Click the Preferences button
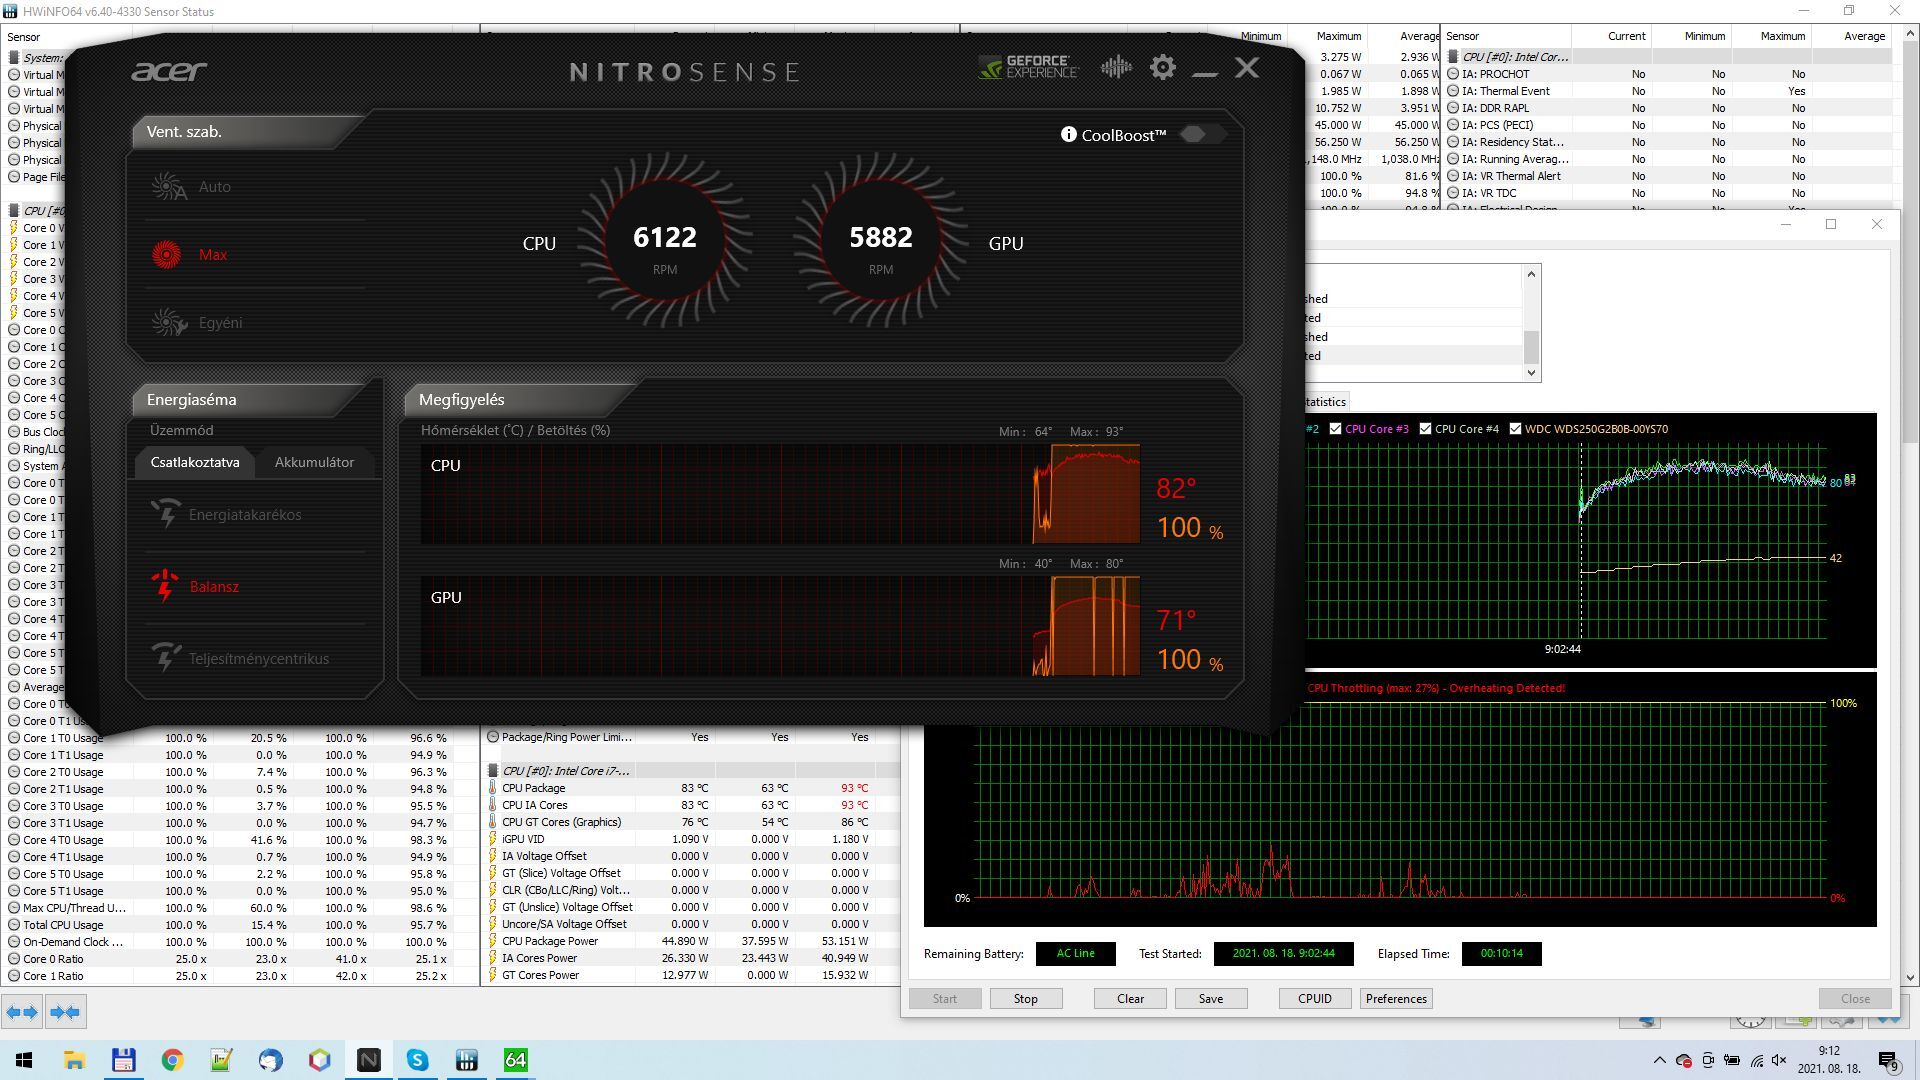 coord(1395,999)
